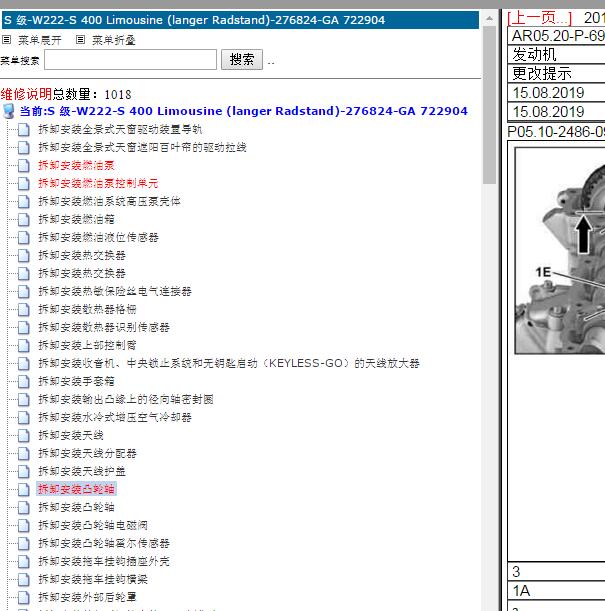Click the document icon beside 拆卸安装手套箱
Viewport: 605px width, 611px height.
pyautogui.click(x=24, y=381)
